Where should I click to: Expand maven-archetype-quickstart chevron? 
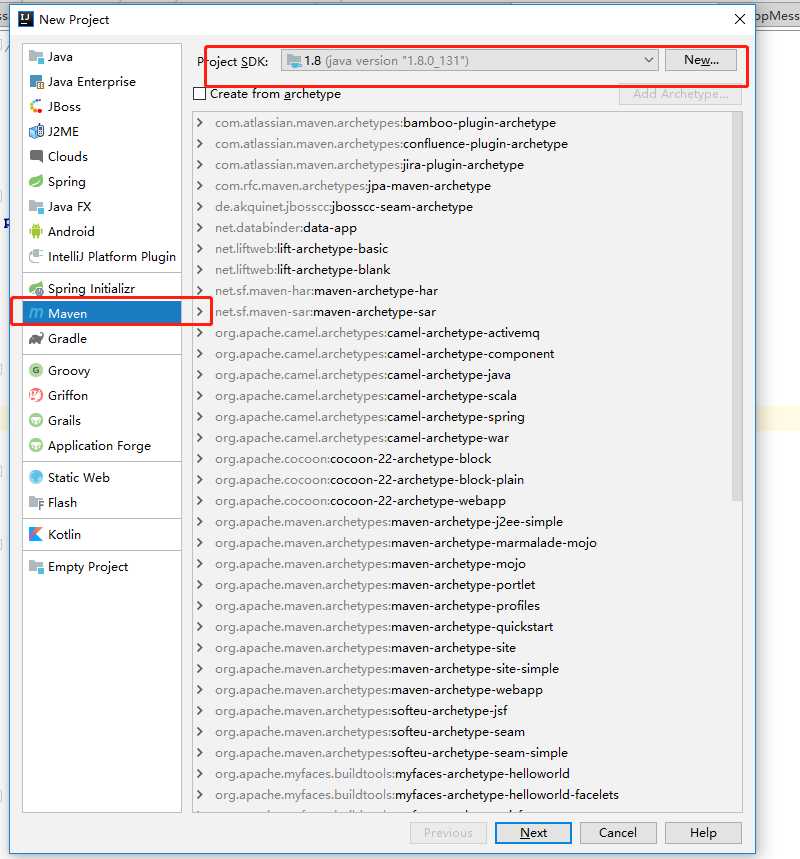tap(200, 627)
